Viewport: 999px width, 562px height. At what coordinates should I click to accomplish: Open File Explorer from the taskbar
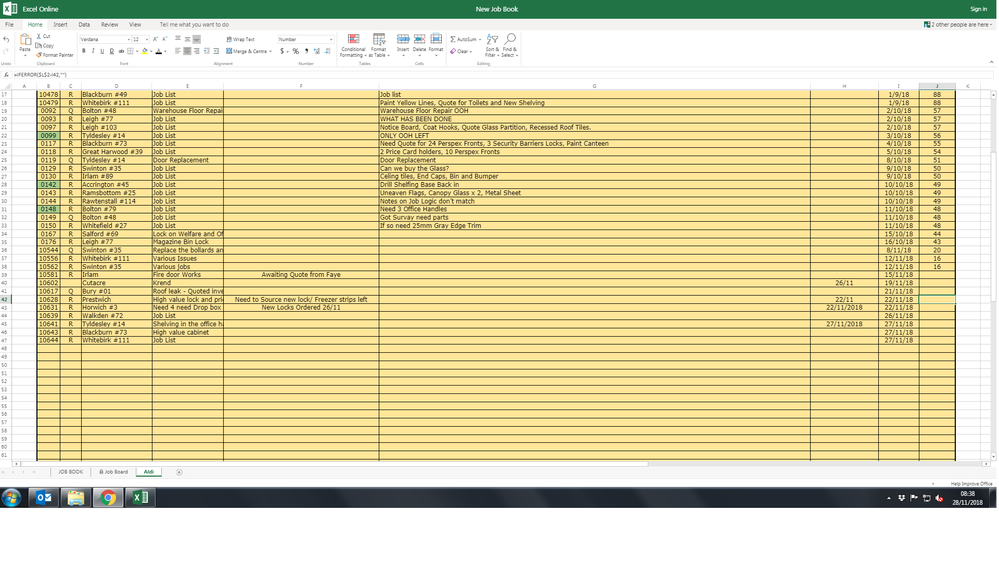tap(76, 498)
